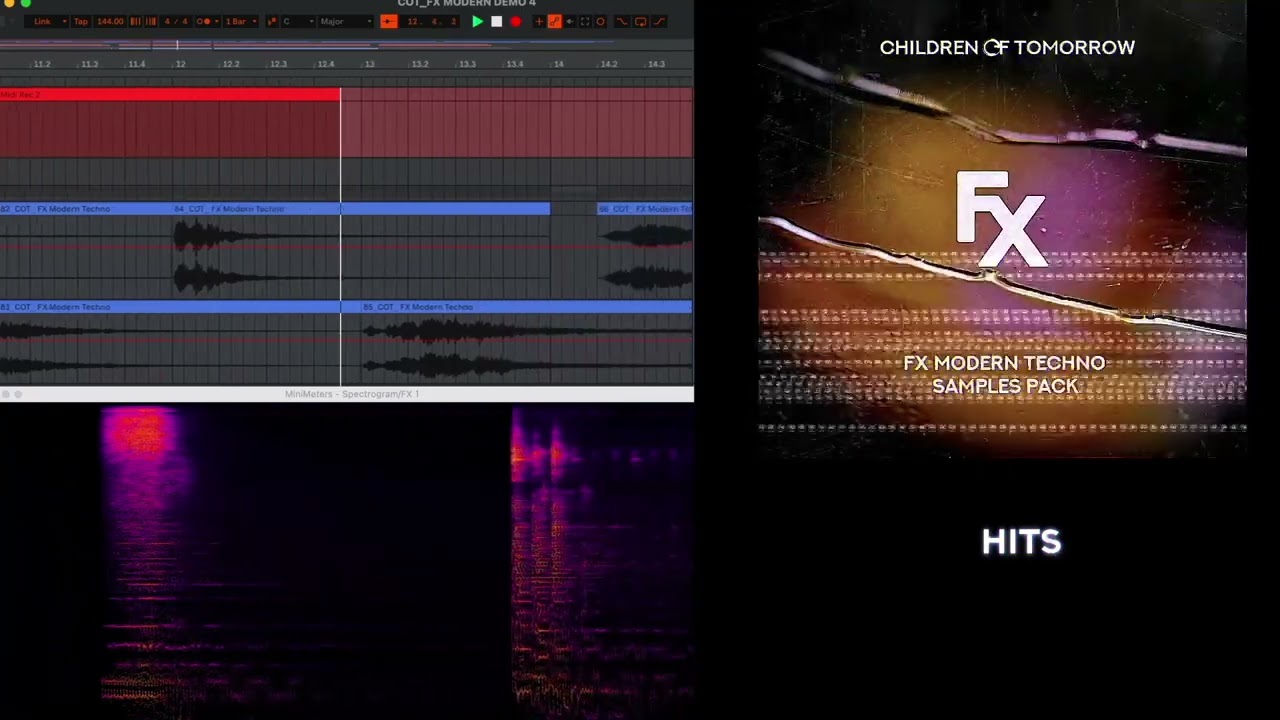This screenshot has height=720, width=1280.
Task: Click the arrangement overview bar
Action: click(x=346, y=45)
